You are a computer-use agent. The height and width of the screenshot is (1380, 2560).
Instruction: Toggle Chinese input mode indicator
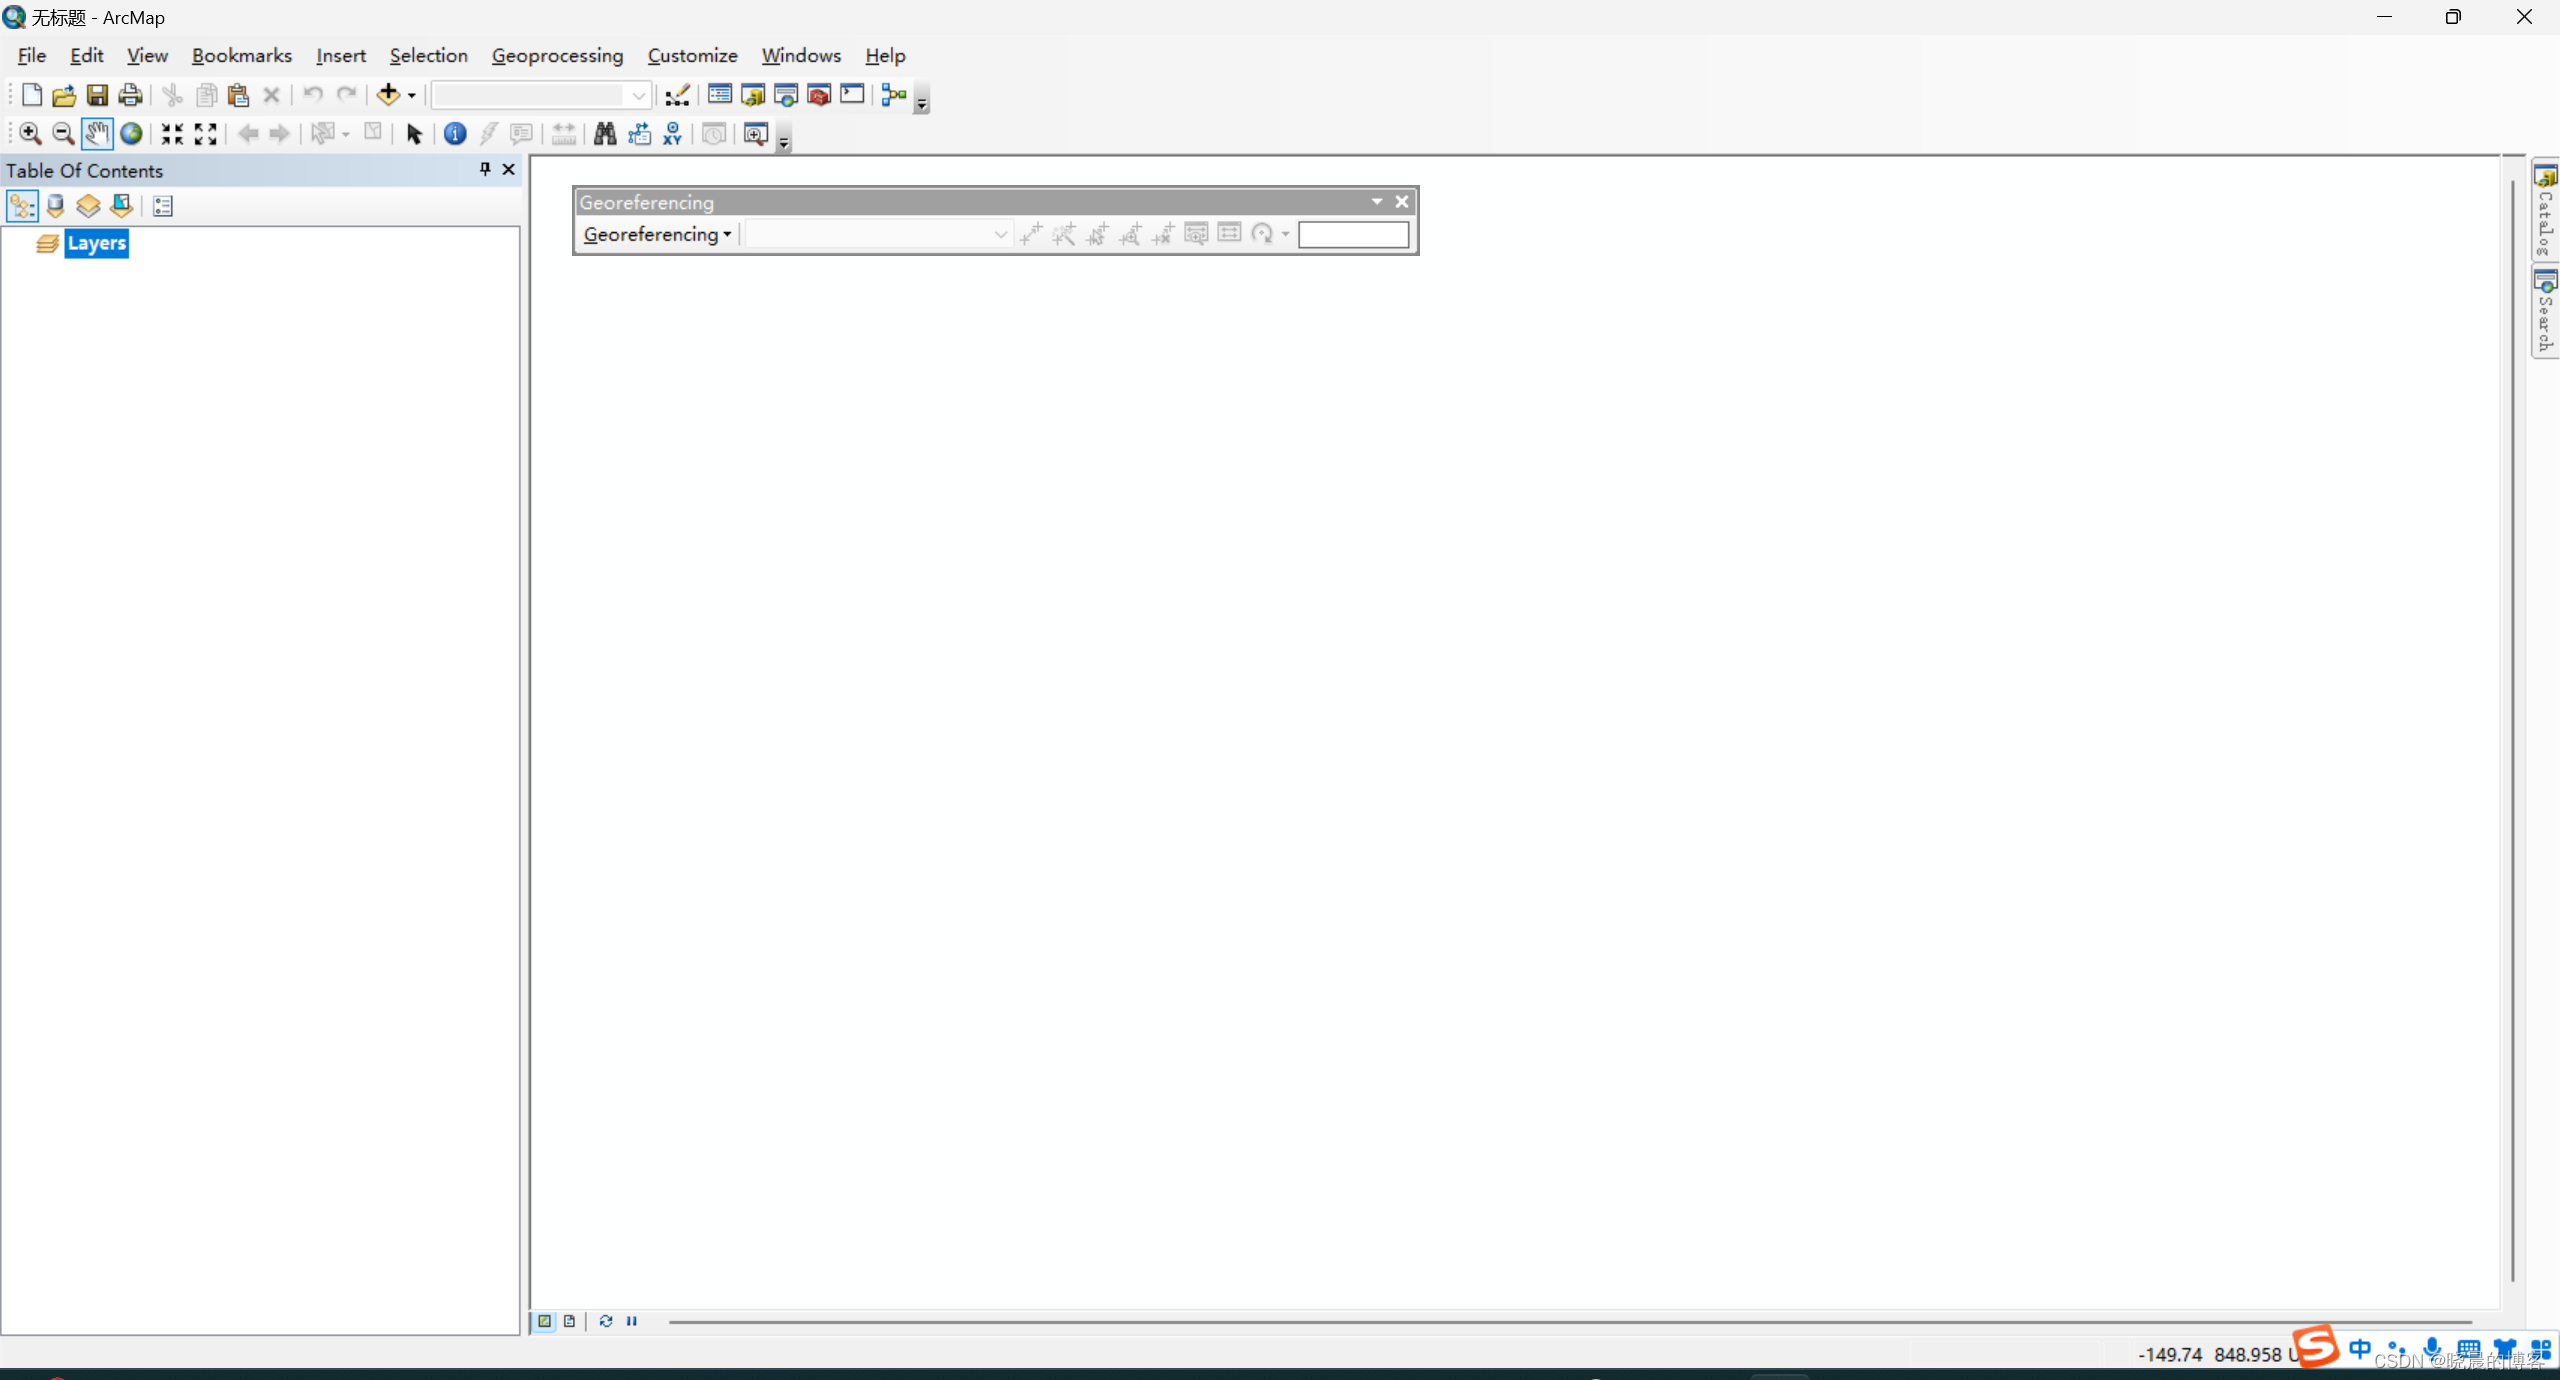pyautogui.click(x=2361, y=1349)
